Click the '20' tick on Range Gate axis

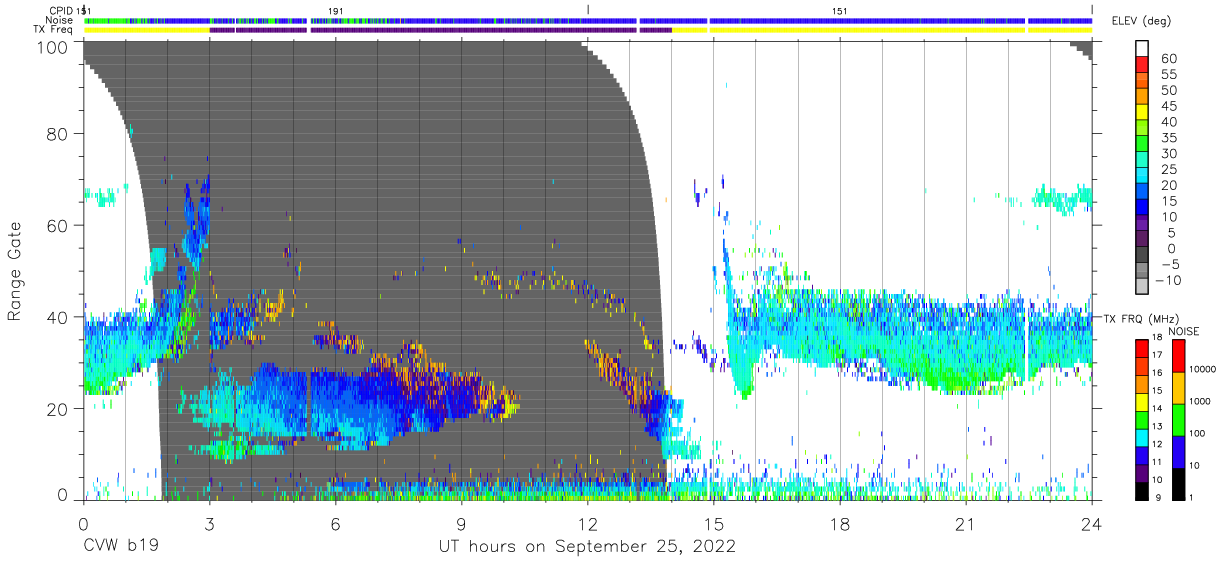click(58, 409)
